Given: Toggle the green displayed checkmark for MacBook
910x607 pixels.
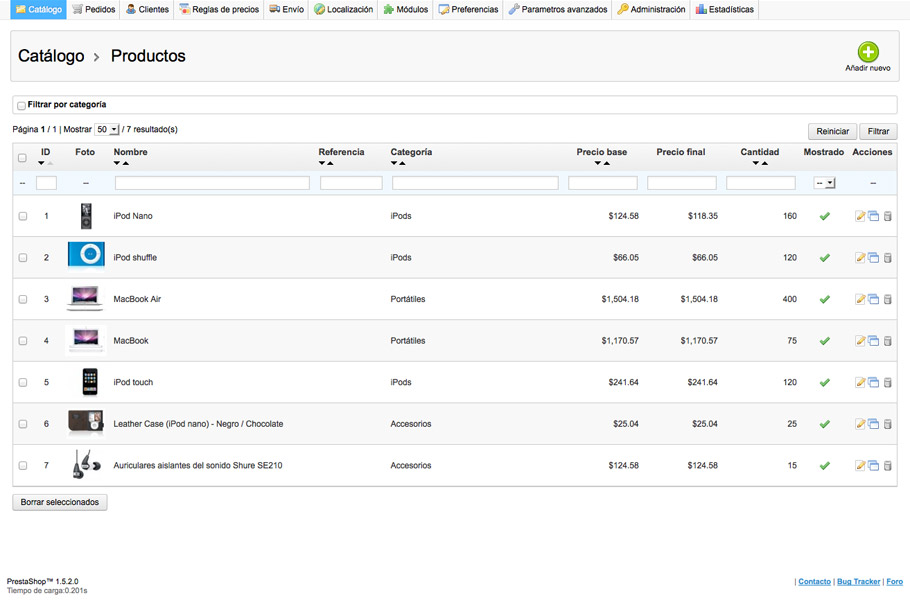Looking at the screenshot, I should (x=824, y=341).
